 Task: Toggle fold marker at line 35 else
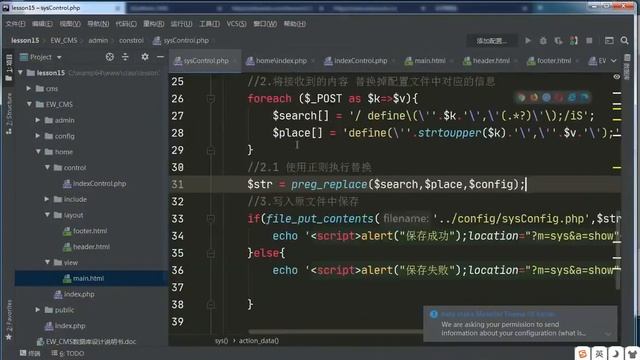211,253
